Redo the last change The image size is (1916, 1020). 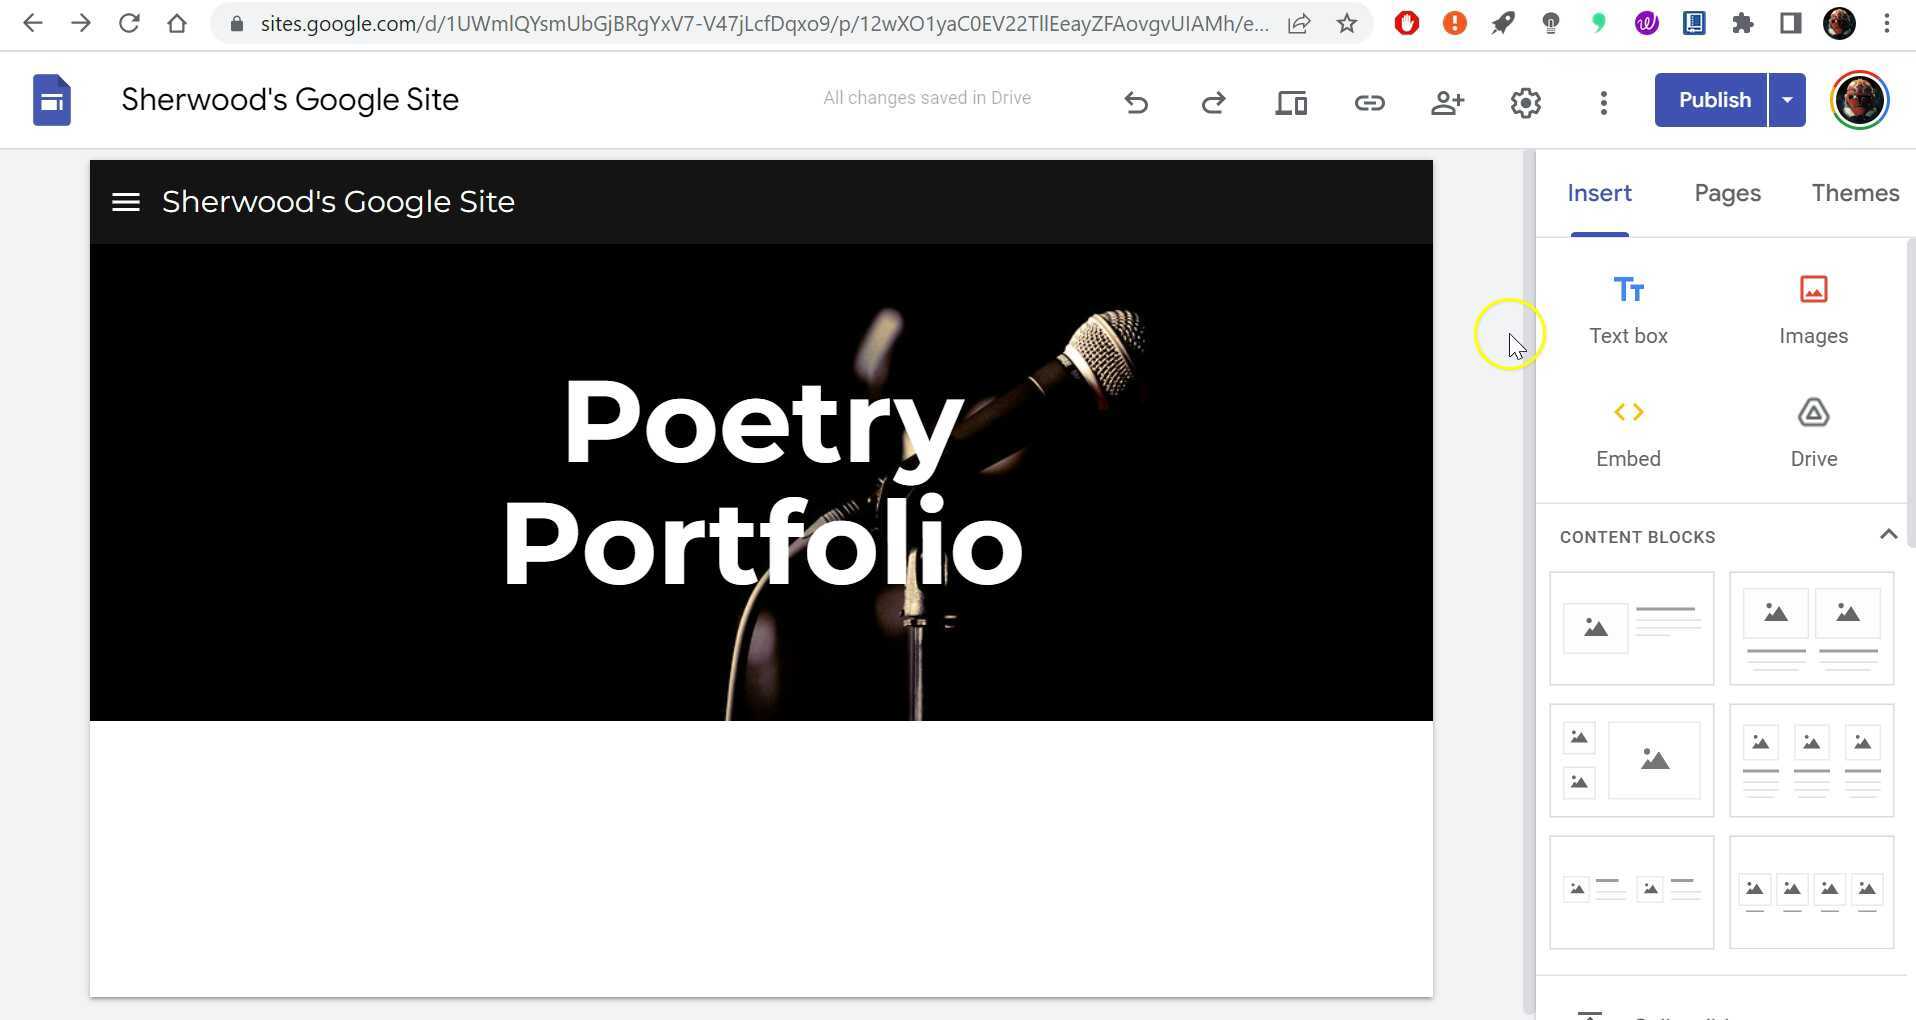click(x=1213, y=102)
